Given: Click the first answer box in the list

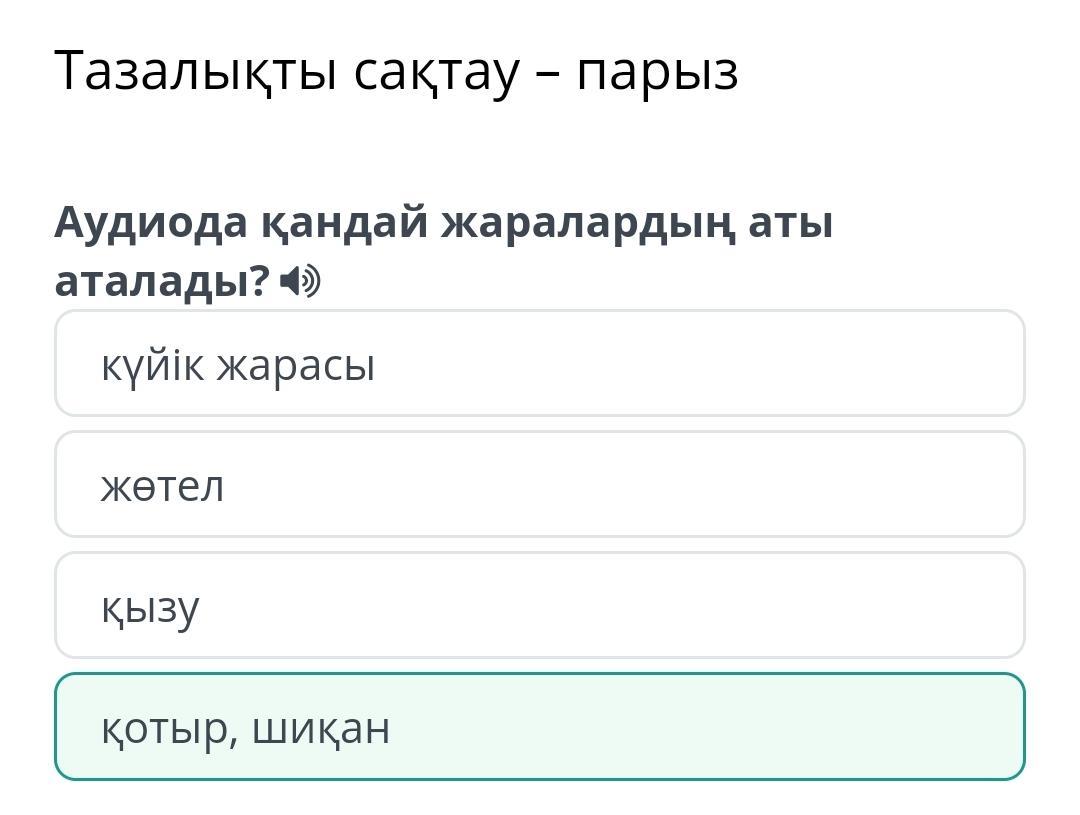Looking at the screenshot, I should point(540,364).
